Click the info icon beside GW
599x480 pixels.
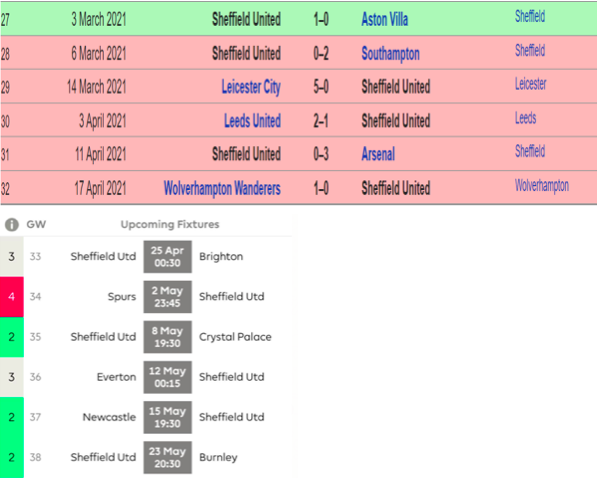point(12,225)
